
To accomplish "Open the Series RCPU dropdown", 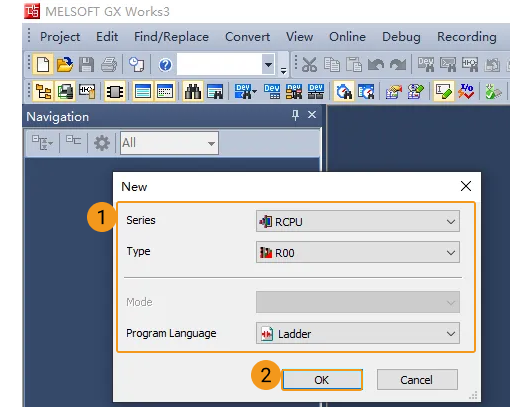I will (358, 221).
